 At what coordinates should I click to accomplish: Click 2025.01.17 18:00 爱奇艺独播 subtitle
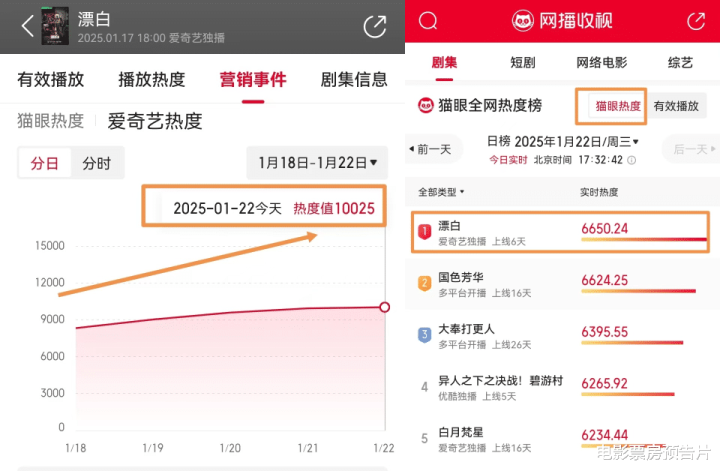[x=151, y=38]
